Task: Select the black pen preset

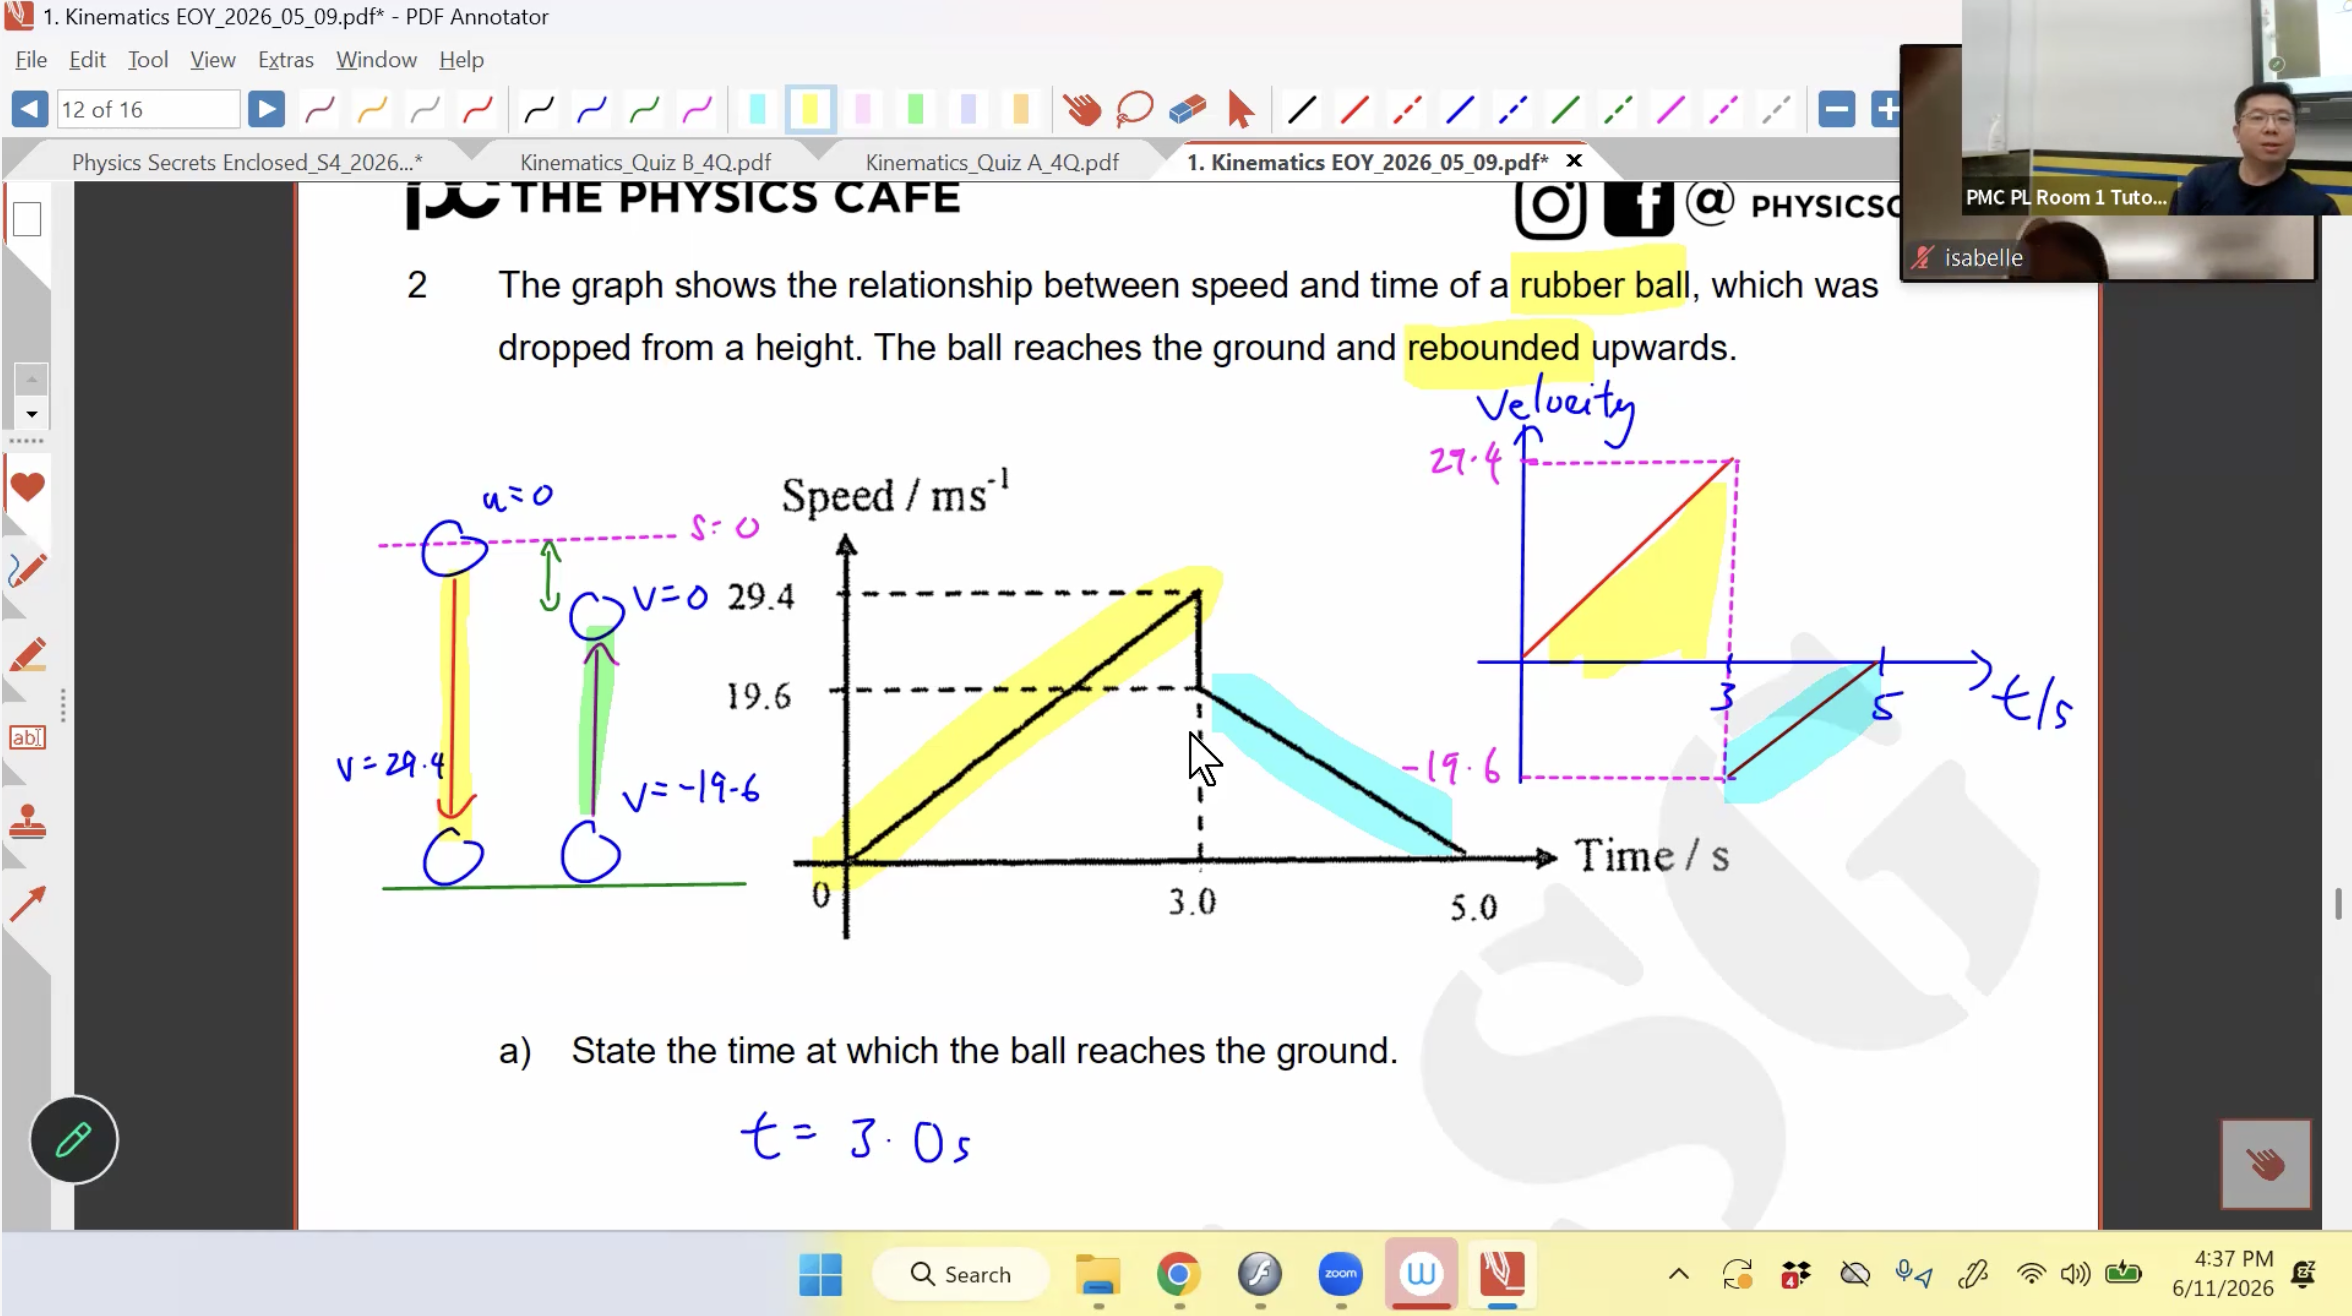Action: 539,109
